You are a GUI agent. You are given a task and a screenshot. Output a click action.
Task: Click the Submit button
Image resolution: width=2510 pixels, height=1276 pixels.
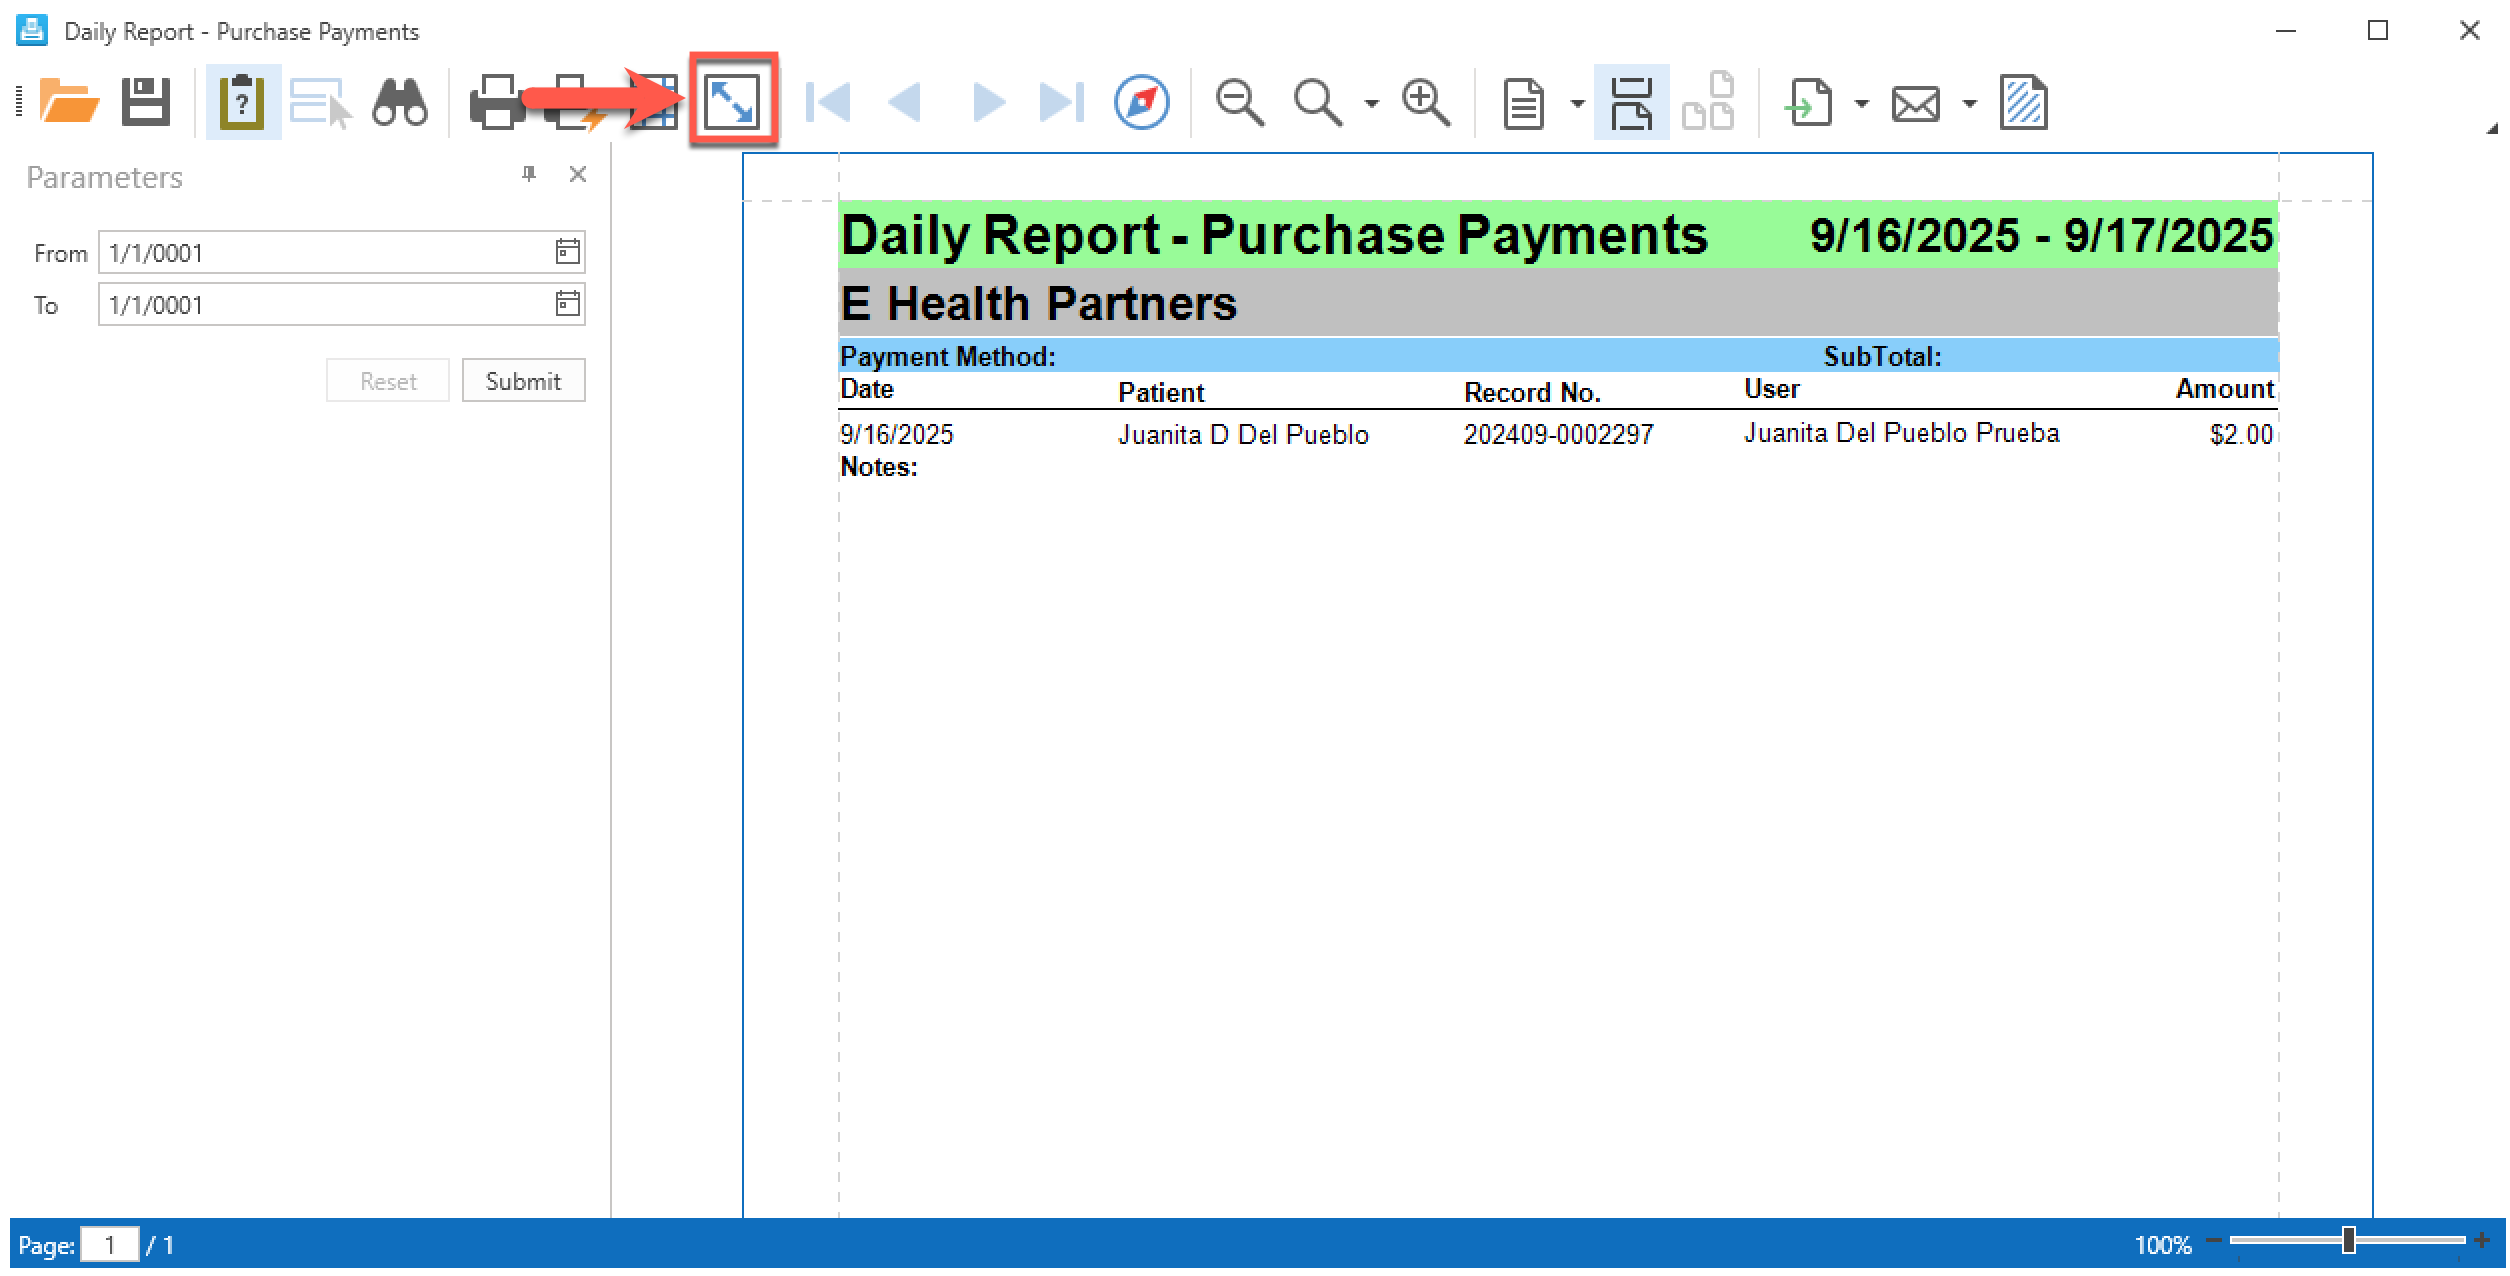(x=523, y=381)
